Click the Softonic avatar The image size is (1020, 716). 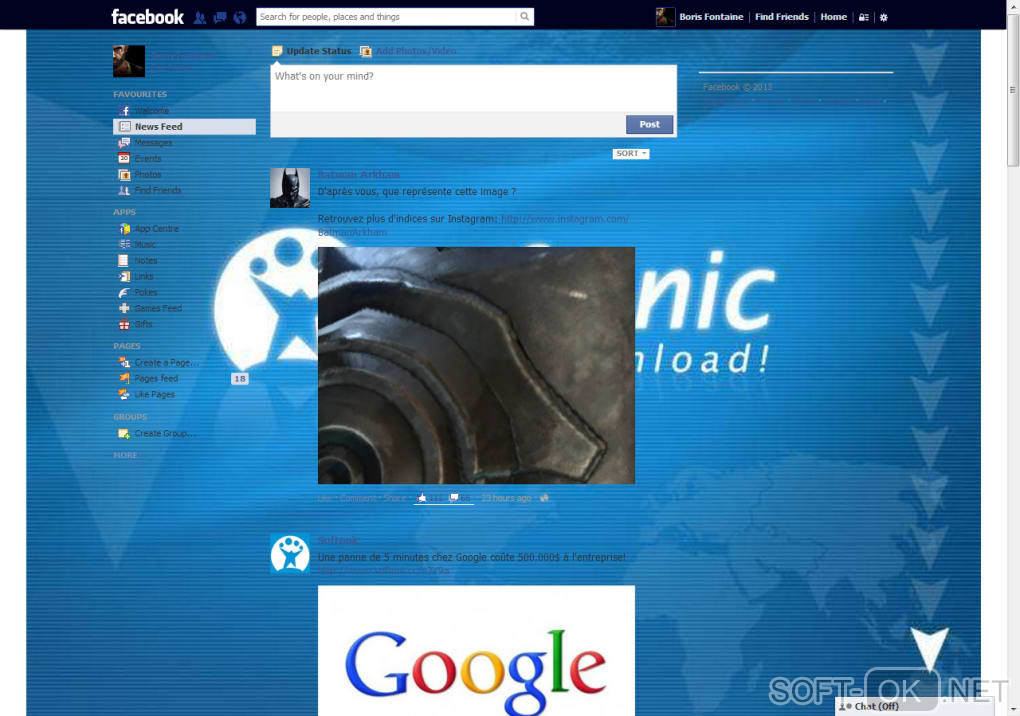tap(290, 554)
